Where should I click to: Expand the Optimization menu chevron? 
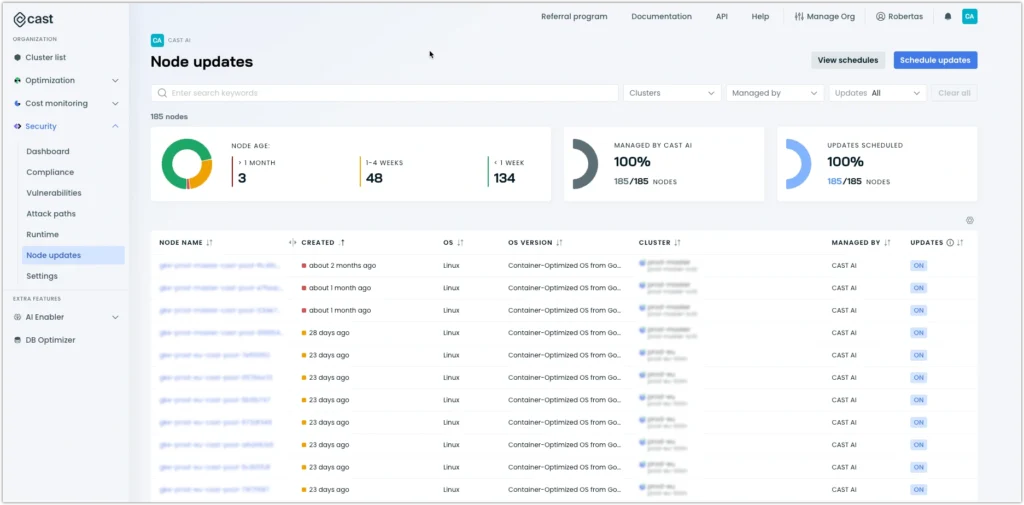pyautogui.click(x=115, y=80)
